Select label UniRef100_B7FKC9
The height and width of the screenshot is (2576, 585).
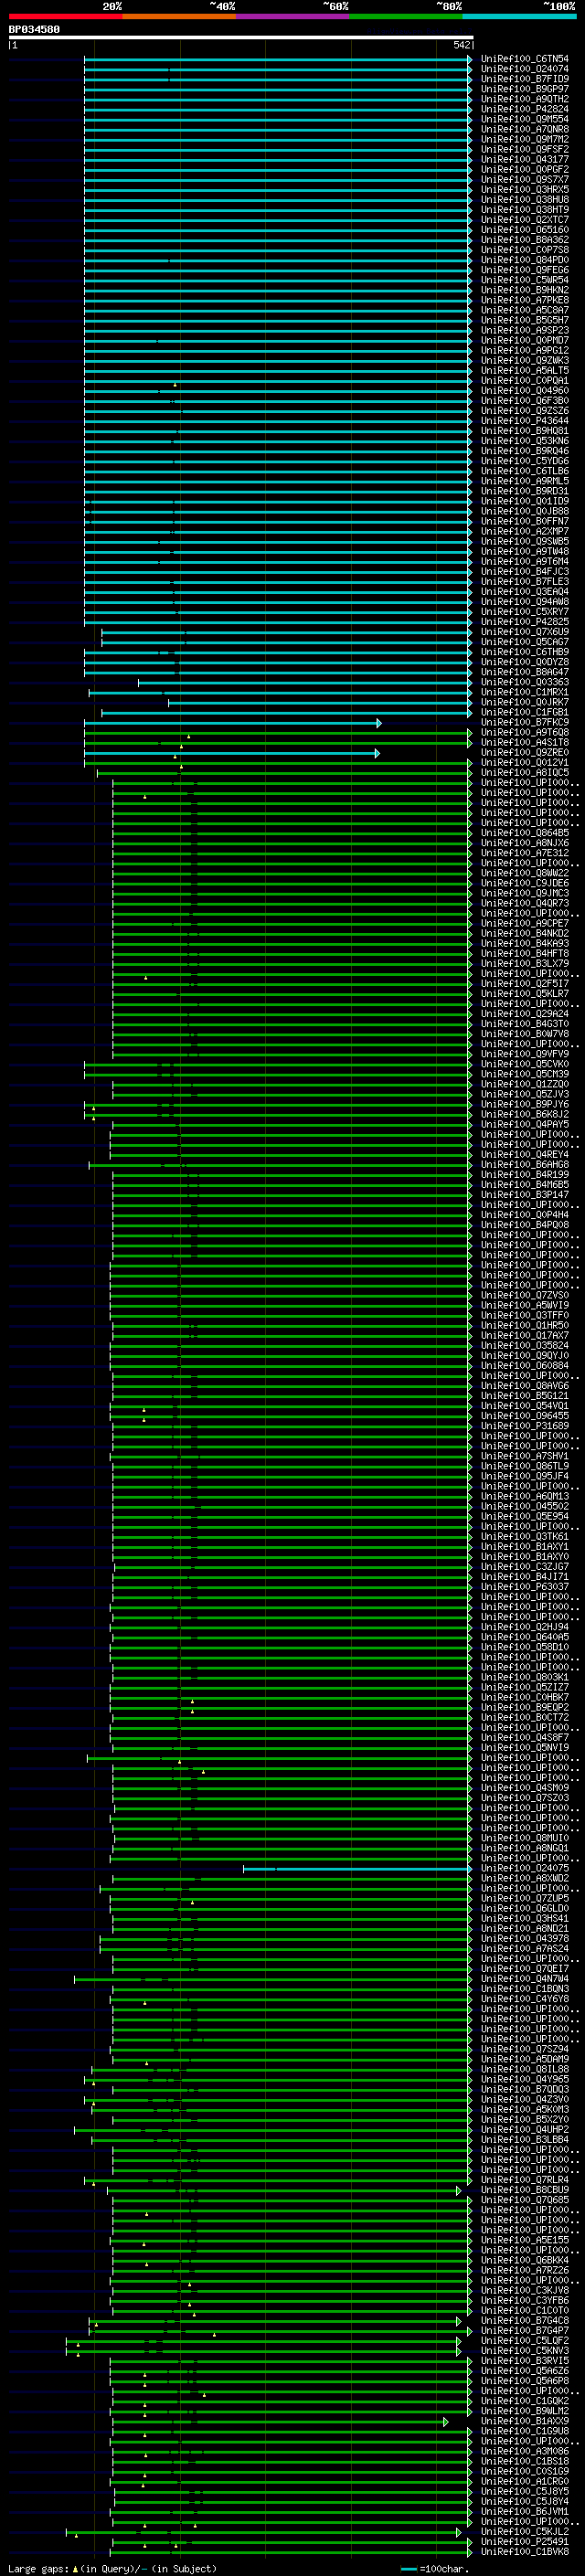525,722
